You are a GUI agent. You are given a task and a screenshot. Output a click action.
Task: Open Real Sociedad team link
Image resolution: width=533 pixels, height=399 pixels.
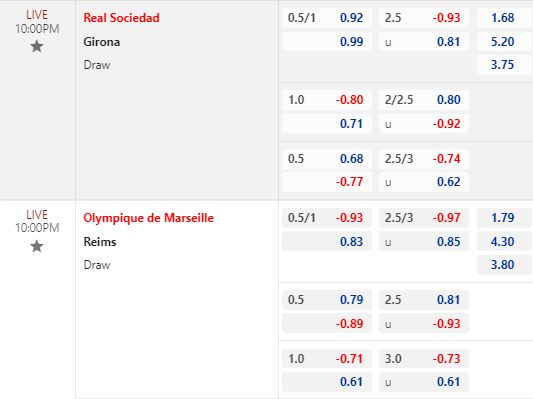[x=121, y=18]
